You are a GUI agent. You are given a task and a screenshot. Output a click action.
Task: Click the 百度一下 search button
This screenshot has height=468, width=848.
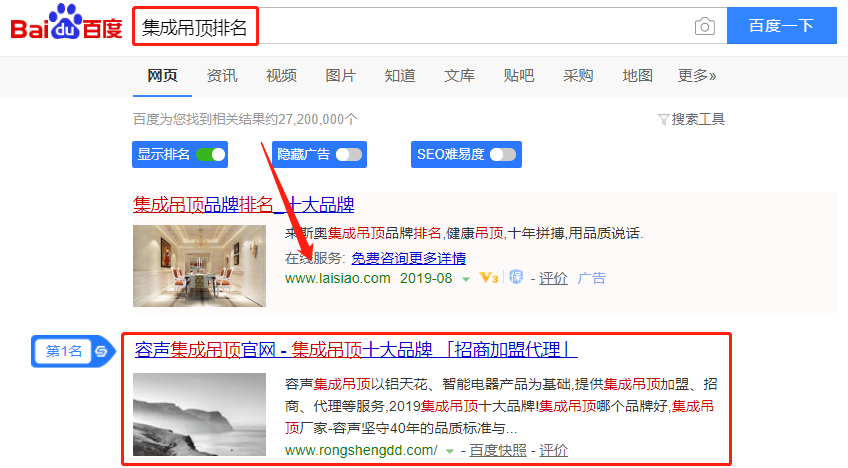tap(781, 25)
